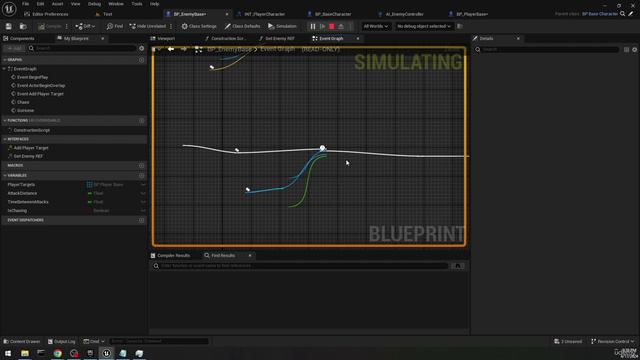The image size is (640, 360).
Task: Open the Tools menu
Action: coord(137,4)
